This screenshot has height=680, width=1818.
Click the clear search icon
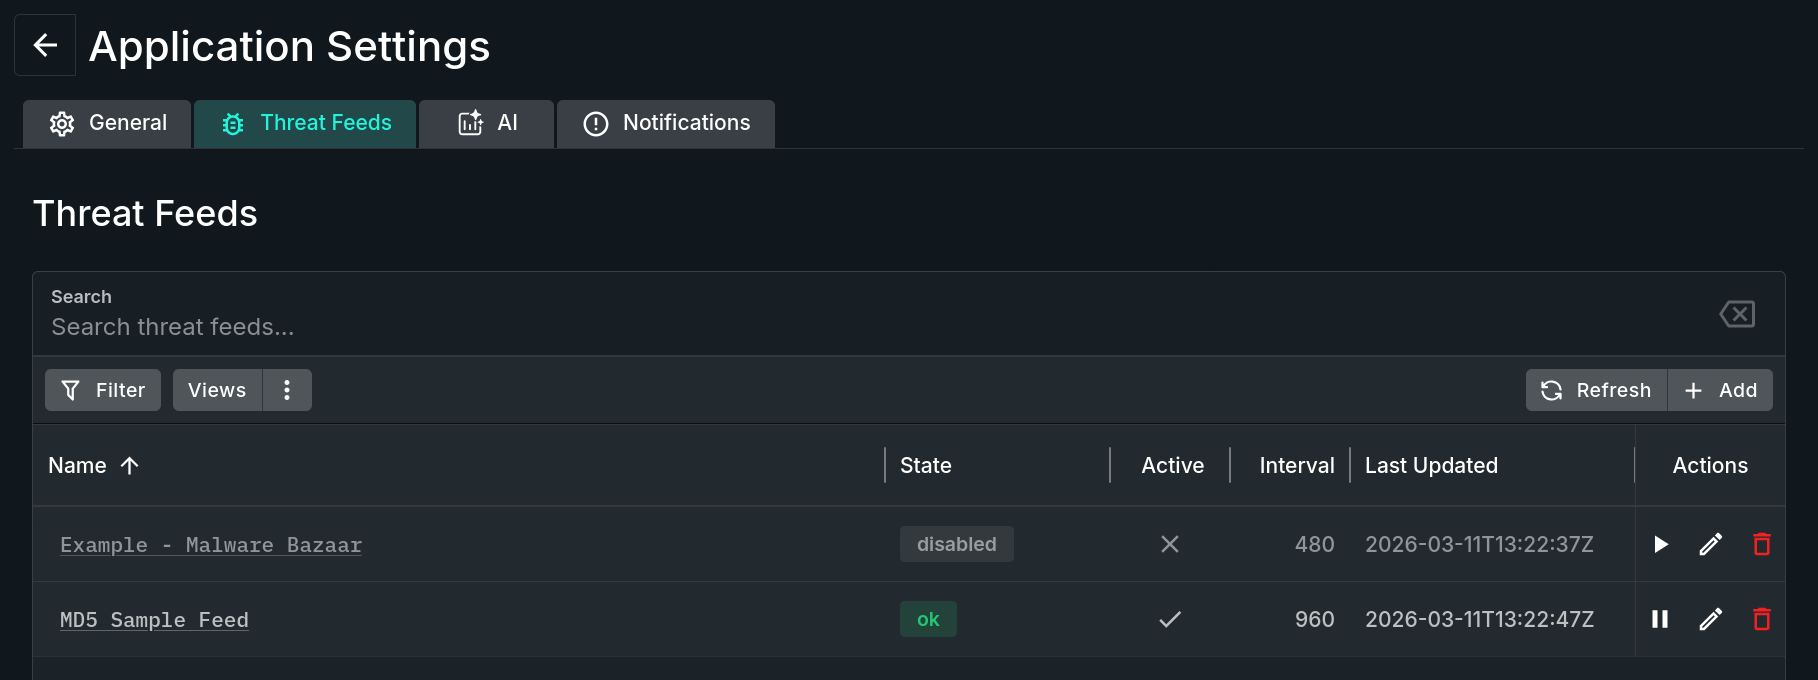[x=1737, y=313]
